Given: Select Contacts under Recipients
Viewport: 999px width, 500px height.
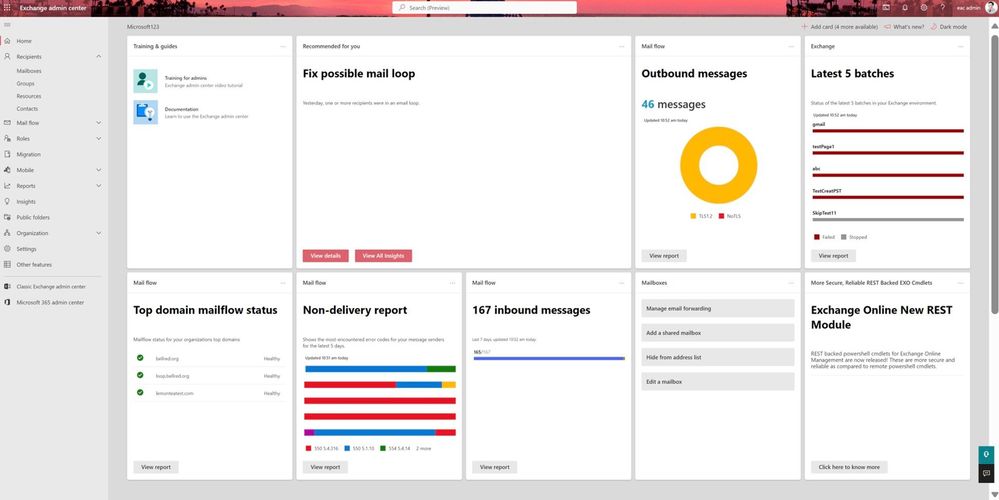Looking at the screenshot, I should click(x=27, y=109).
